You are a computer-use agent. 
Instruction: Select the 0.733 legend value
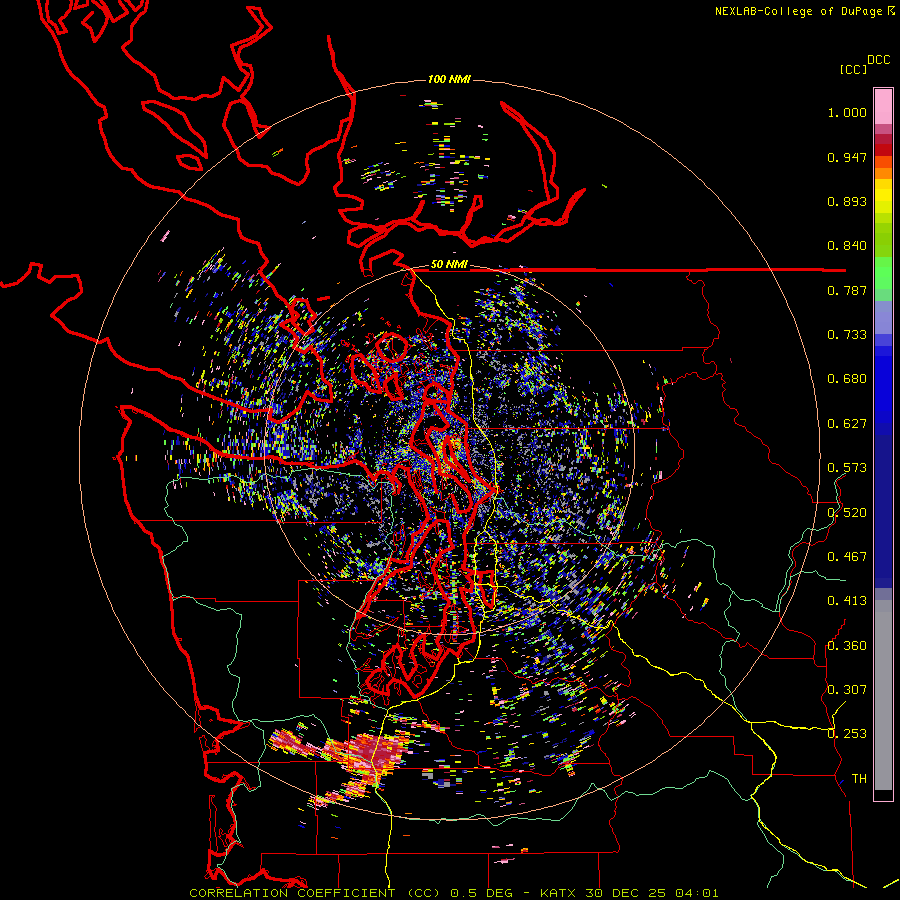[x=847, y=335]
